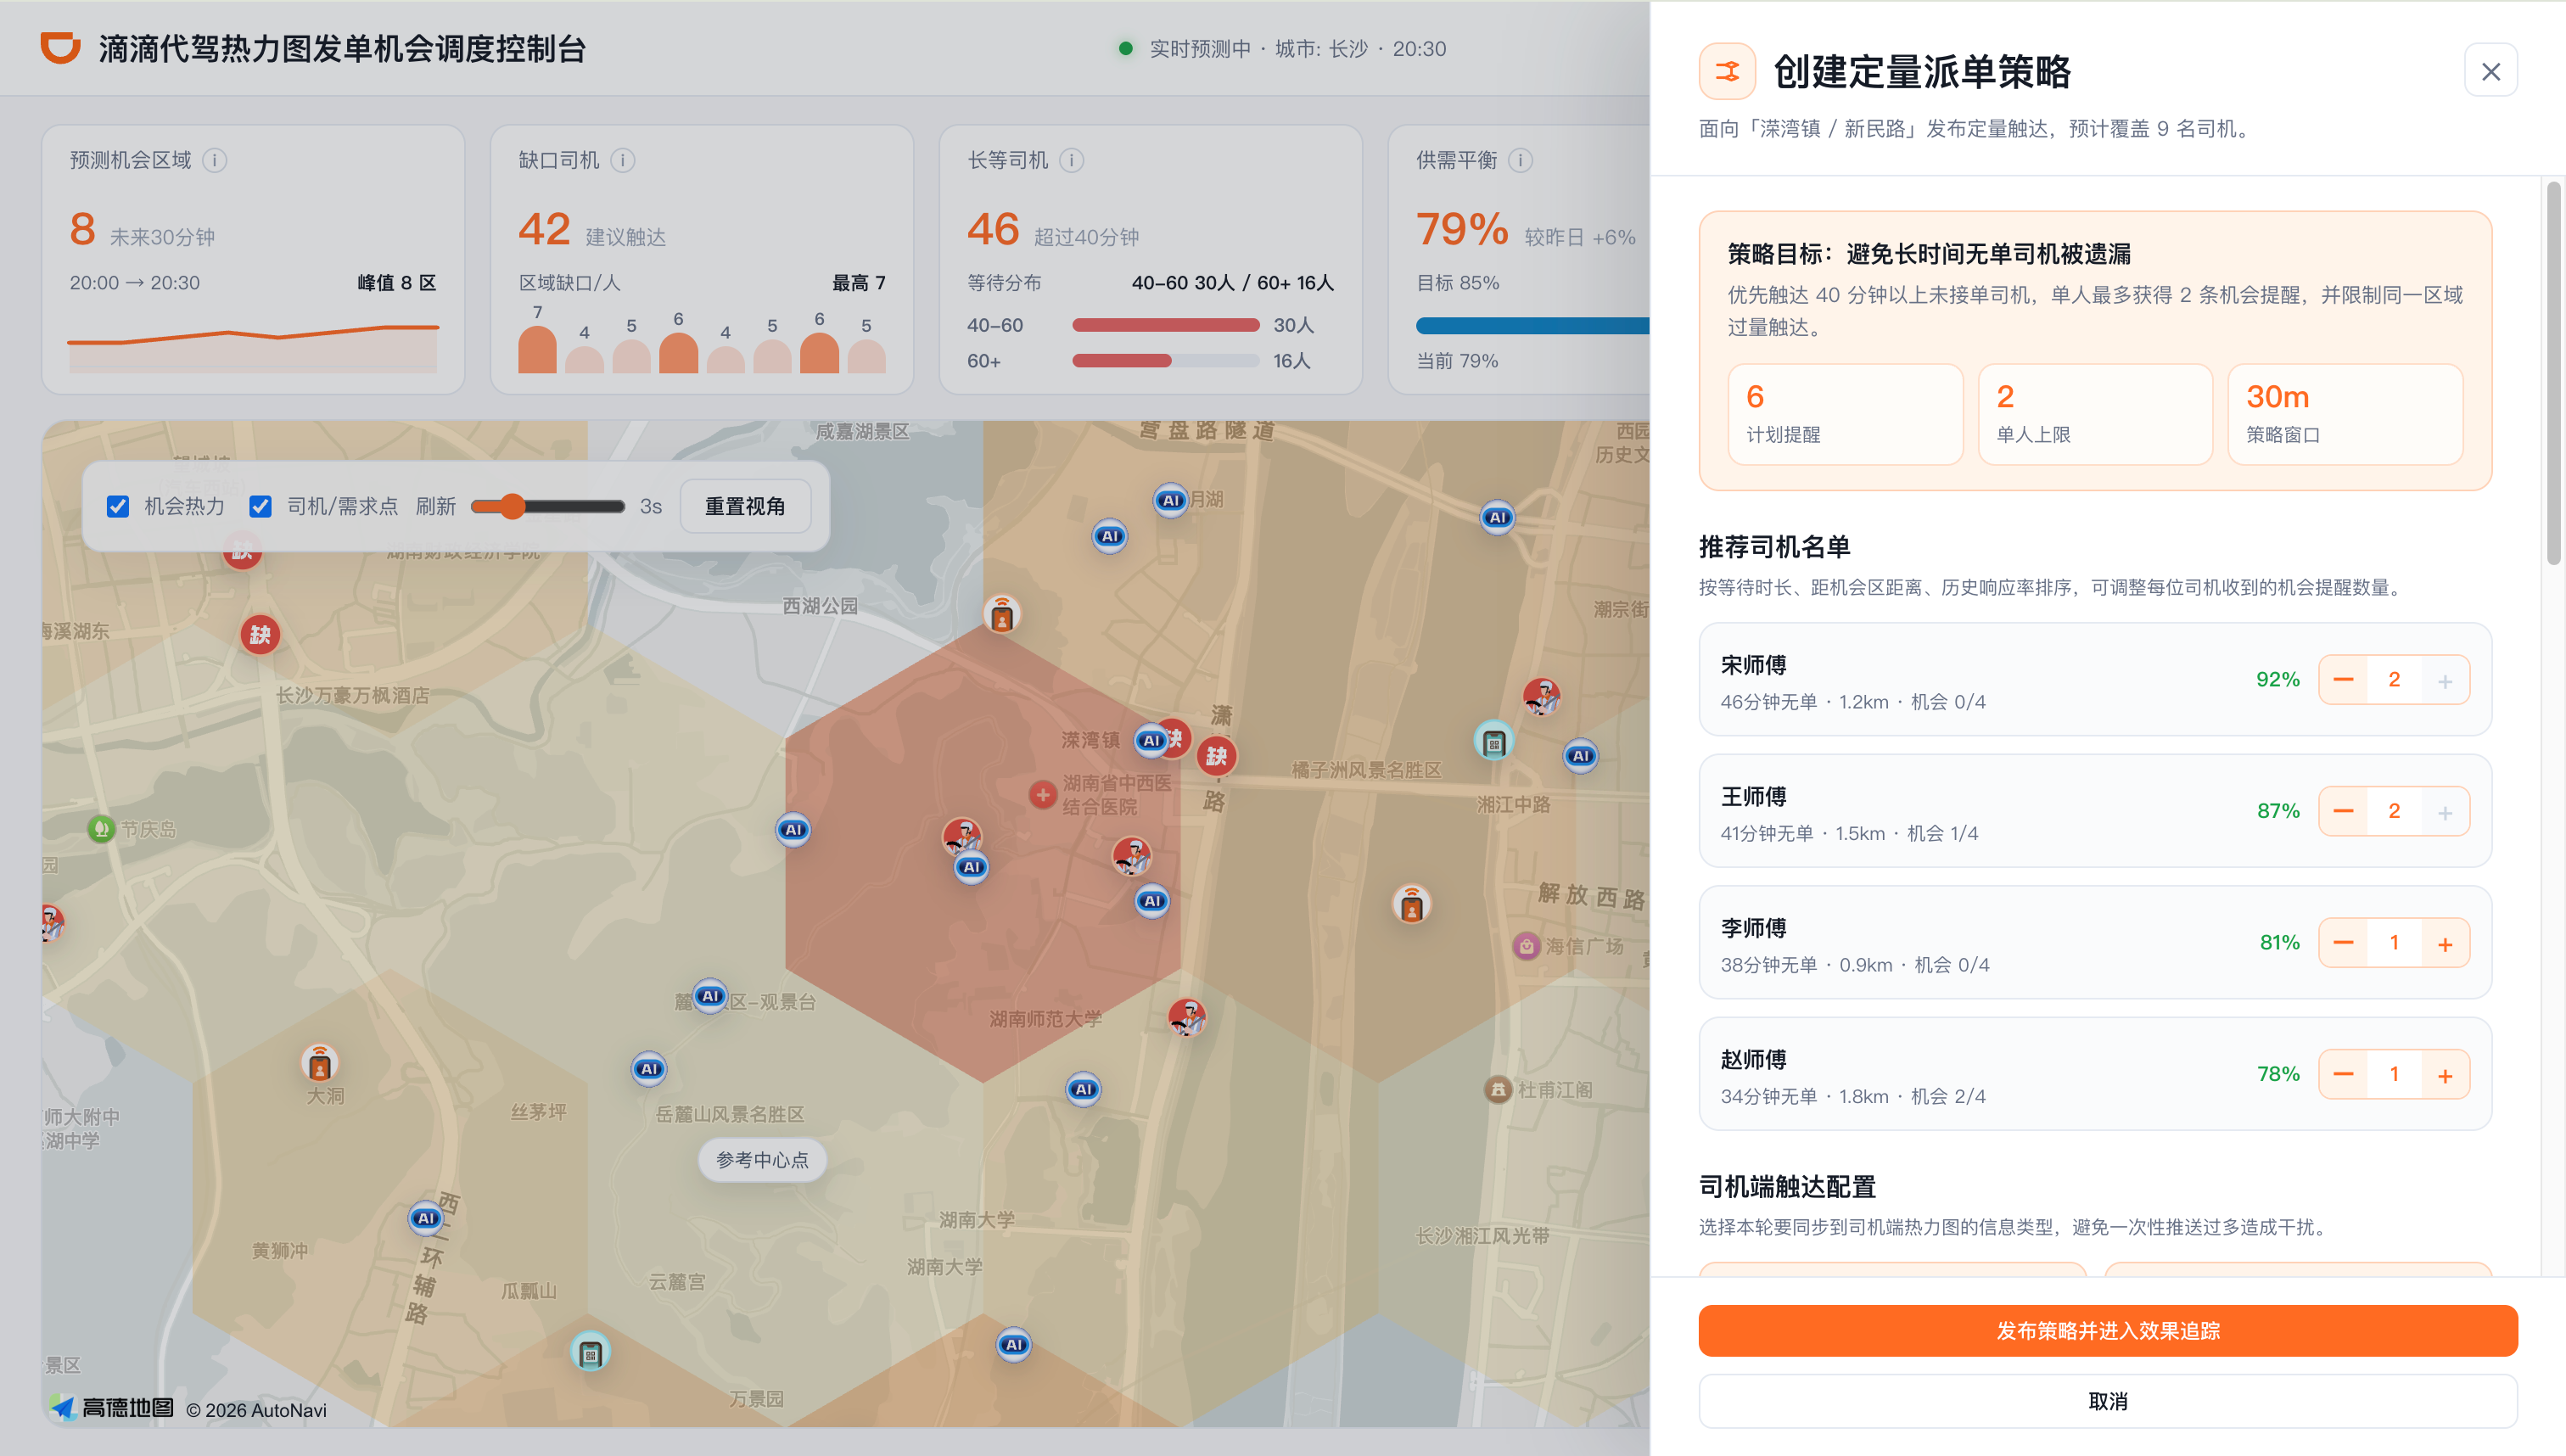Click the 供需平衡 blue progress bar
Screen dimensions: 2566x1456
click(x=1532, y=325)
